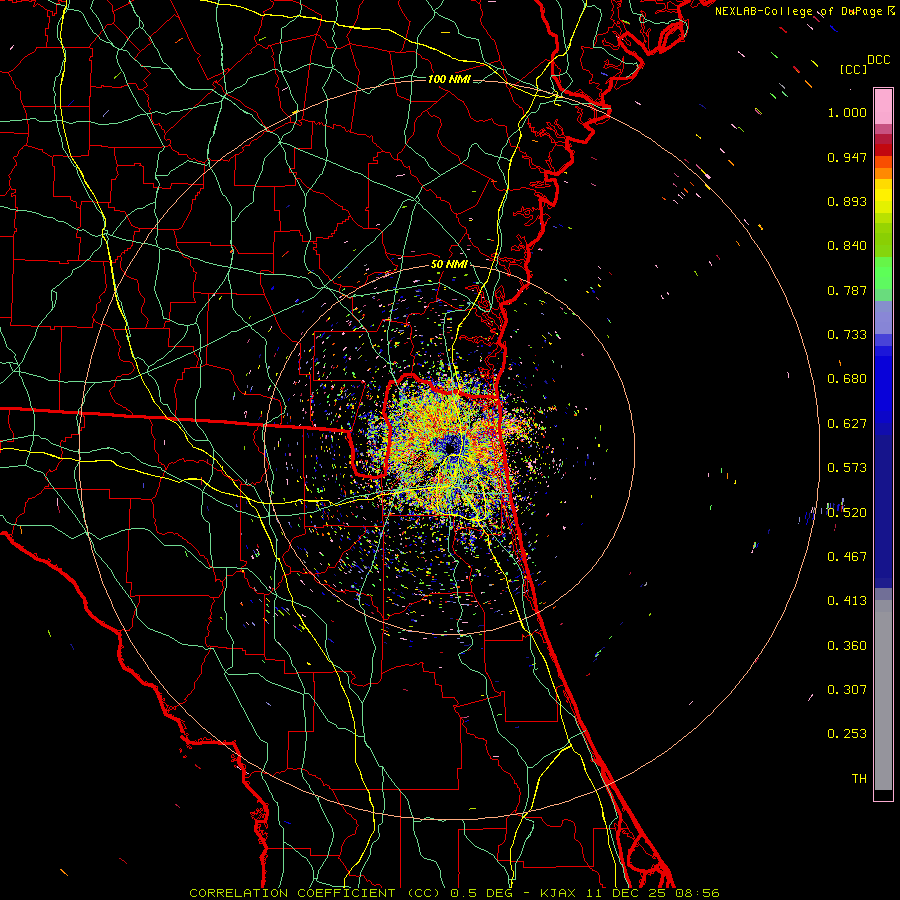Click the 0.840 scale value
This screenshot has width=900, height=900.
click(847, 246)
